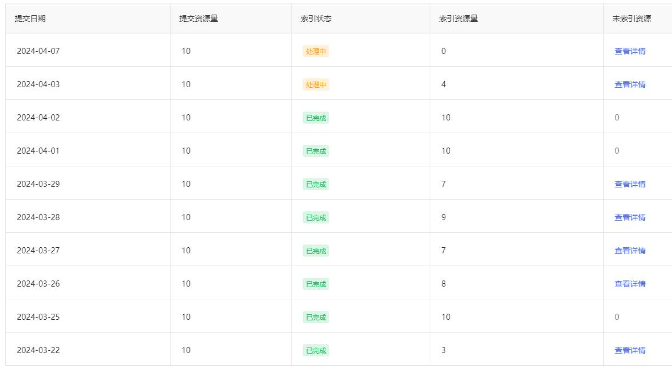Click the 提交资源量 column header
This screenshot has width=672, height=374.
tap(198, 18)
